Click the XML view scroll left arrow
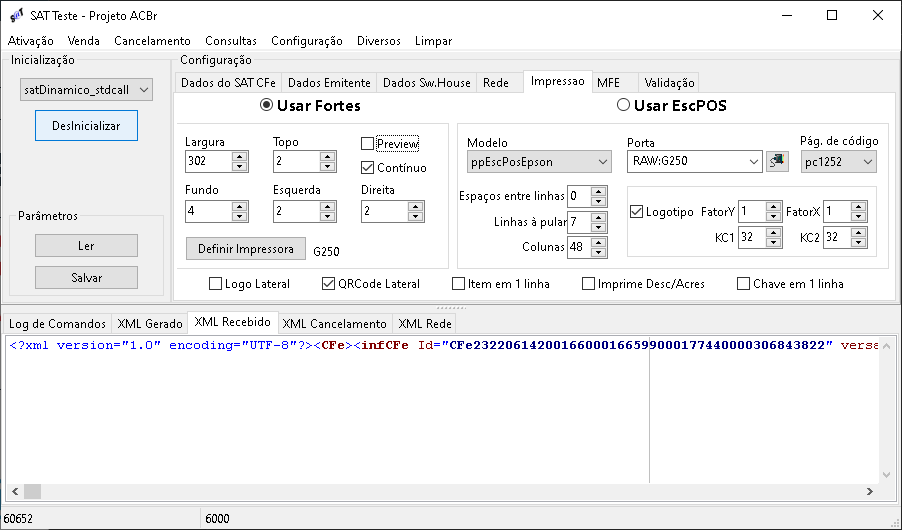The image size is (902, 530). point(15,491)
